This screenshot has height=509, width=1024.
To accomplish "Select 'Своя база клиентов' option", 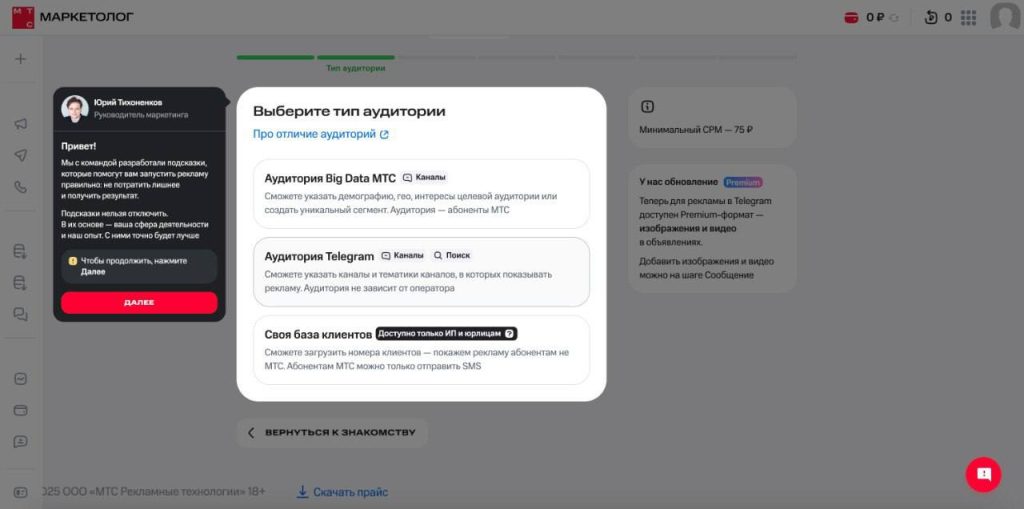I will click(x=421, y=349).
